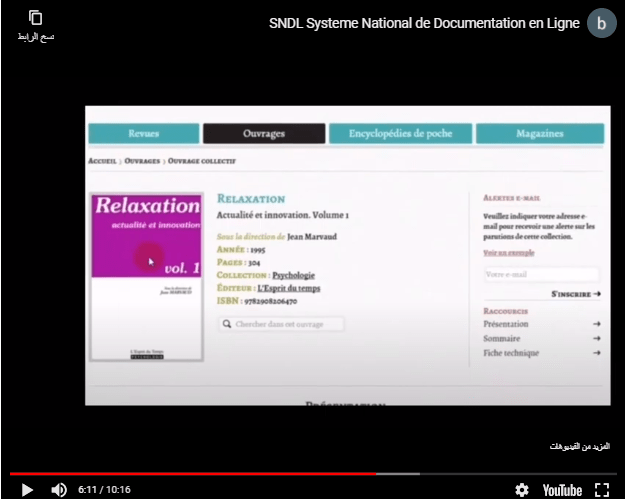Viewport: 625px width, 499px height.
Task: Select the author name Jean Marvaud
Action: click(x=312, y=237)
